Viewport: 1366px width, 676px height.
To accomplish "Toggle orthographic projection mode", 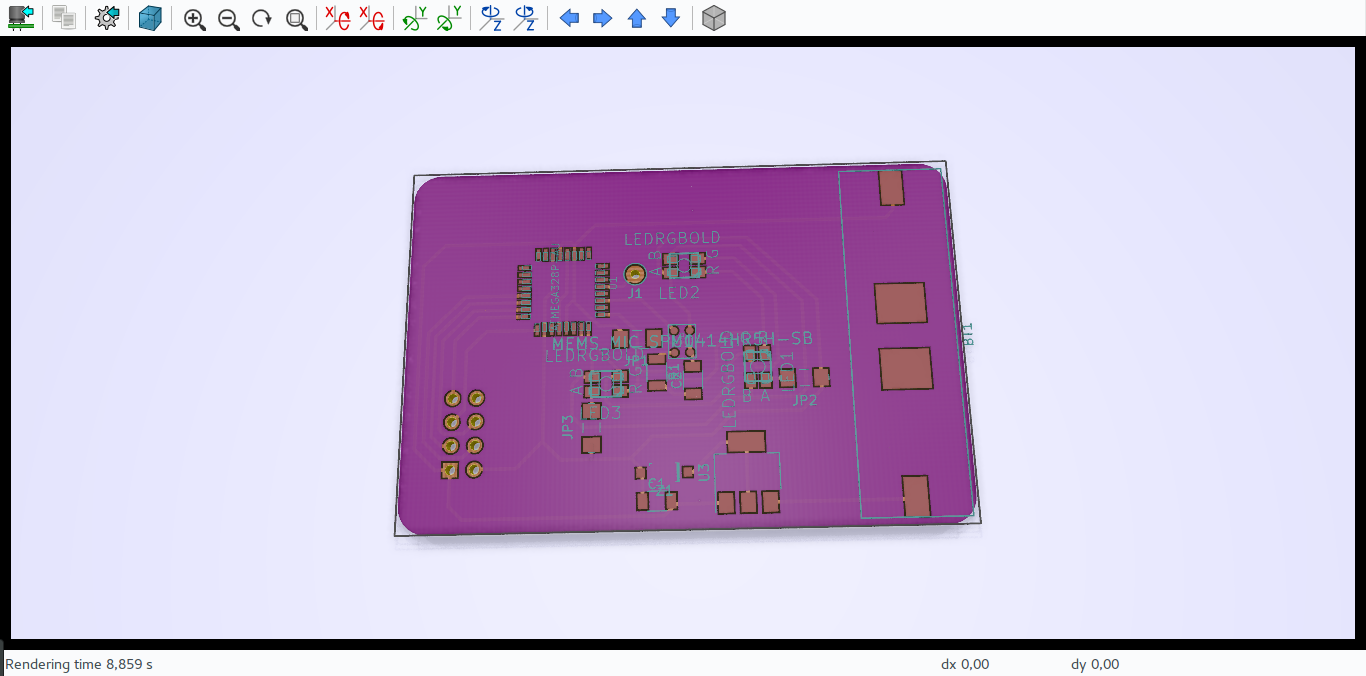I will 714,17.
